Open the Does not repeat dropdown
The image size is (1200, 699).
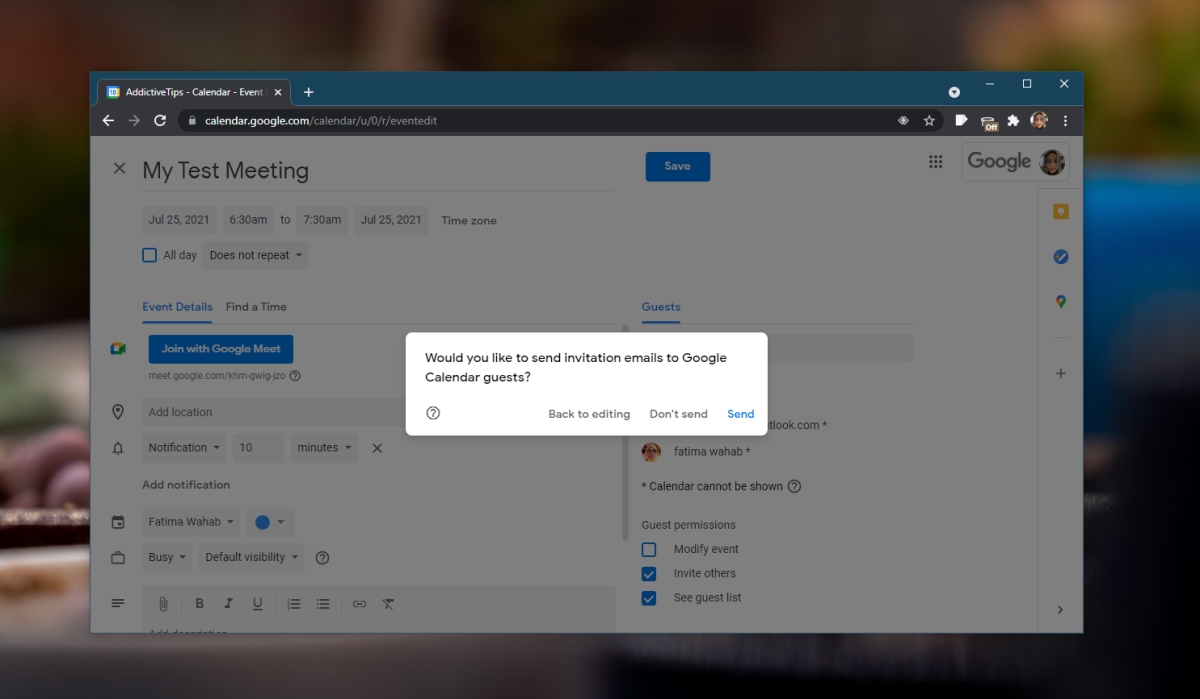[x=256, y=255]
